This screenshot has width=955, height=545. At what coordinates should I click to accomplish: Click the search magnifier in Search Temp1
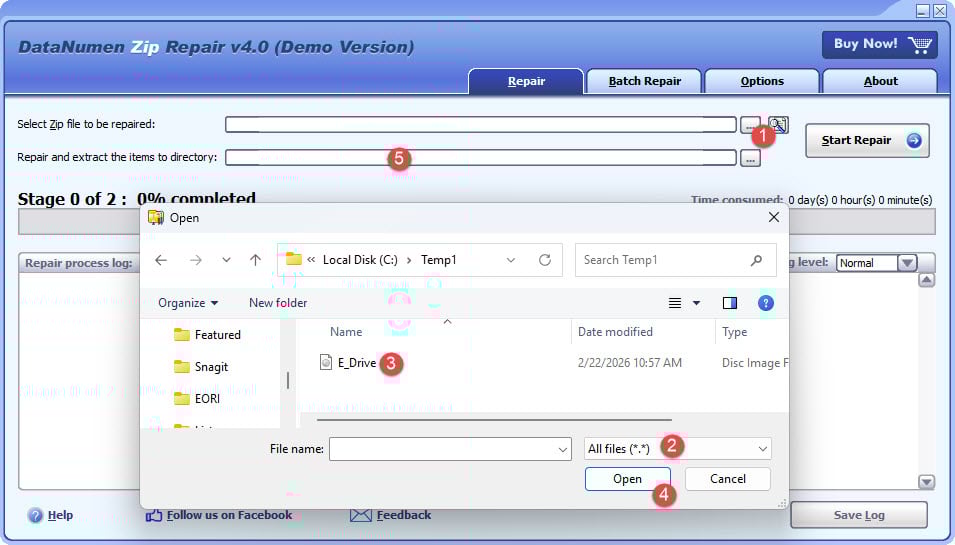(756, 260)
